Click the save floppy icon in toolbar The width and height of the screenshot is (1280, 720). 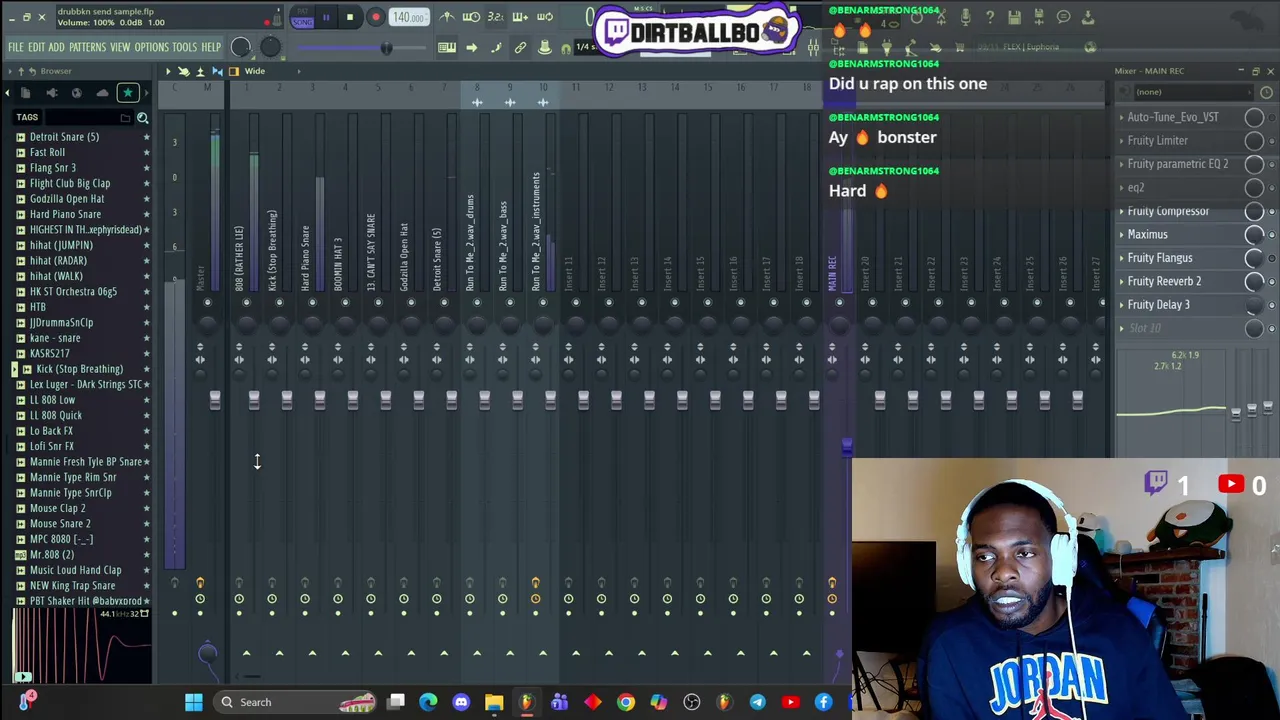point(1014,17)
